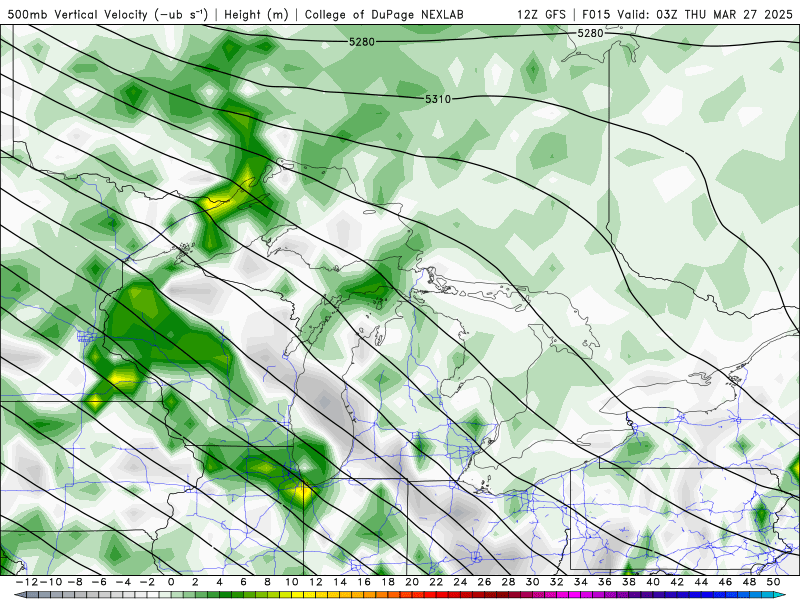800x600 pixels.
Task: Select the '32' color bar tick label
Action: click(557, 582)
